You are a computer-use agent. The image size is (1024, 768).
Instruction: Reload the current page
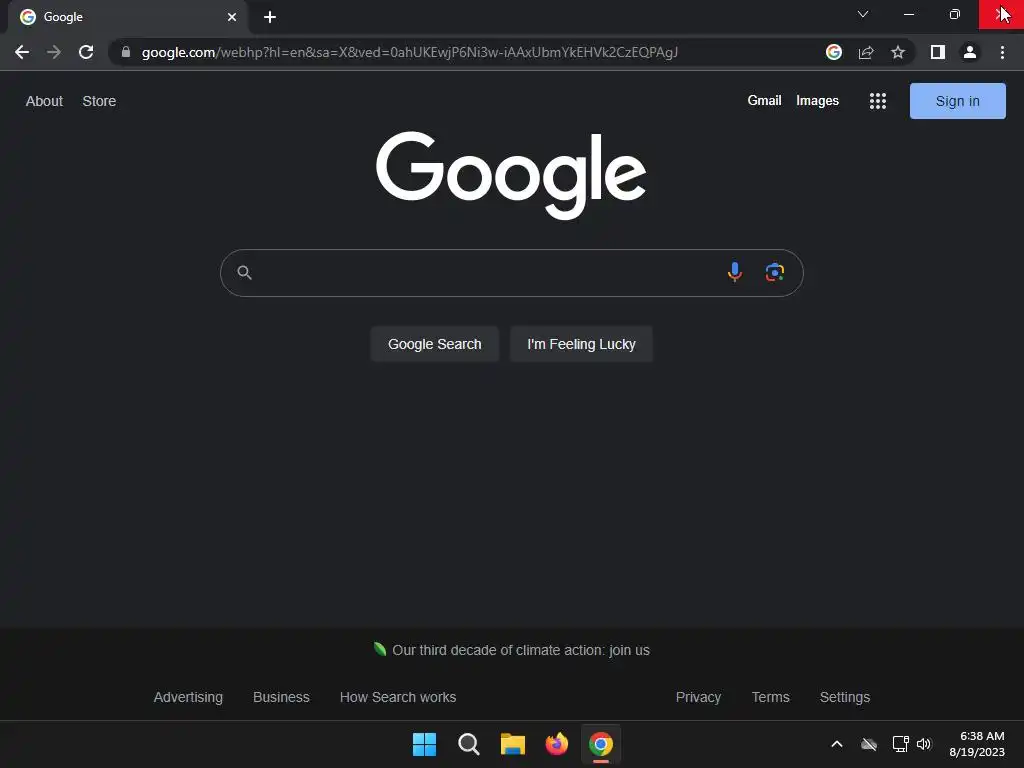tap(86, 52)
